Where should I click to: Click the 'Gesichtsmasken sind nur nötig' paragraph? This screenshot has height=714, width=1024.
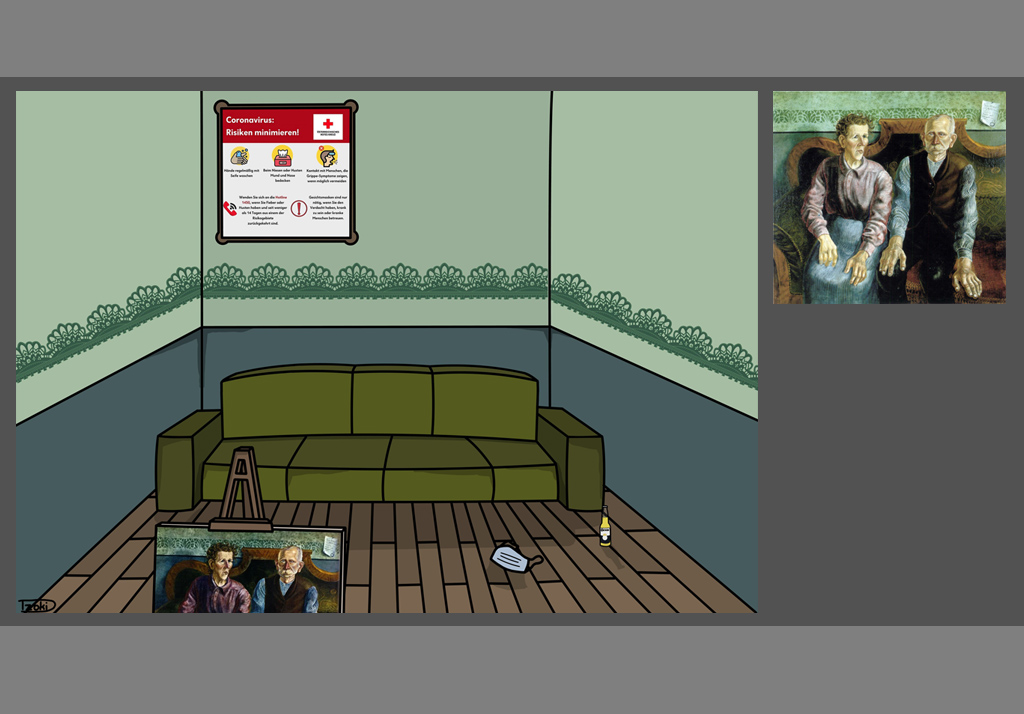coord(328,207)
